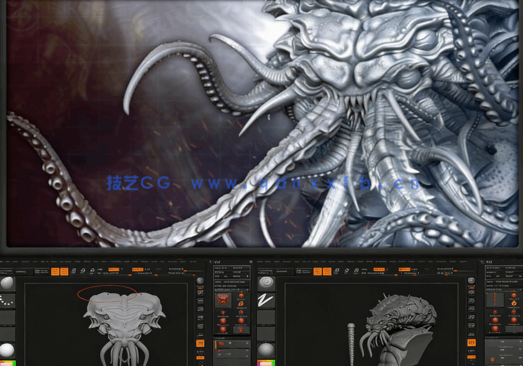
Task: Toggle Persp perspective icon in left ZBrush window
Action: [200, 326]
